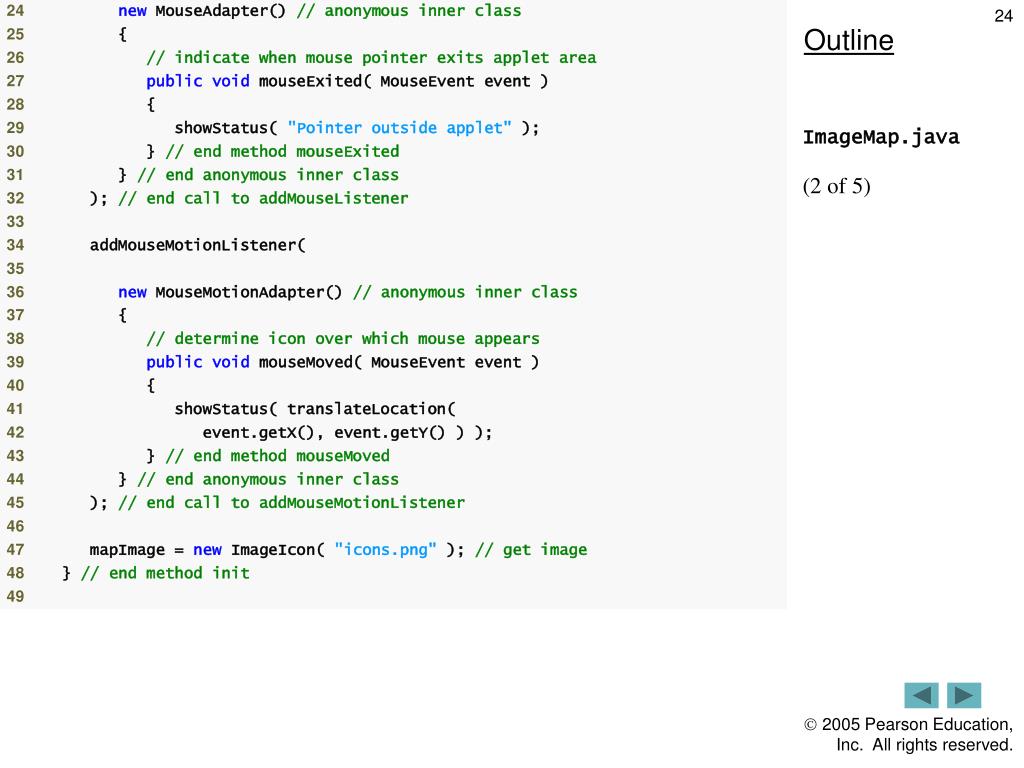Select the "icons.png" string literal
Screen dimensions: 1024x768
click(x=385, y=550)
